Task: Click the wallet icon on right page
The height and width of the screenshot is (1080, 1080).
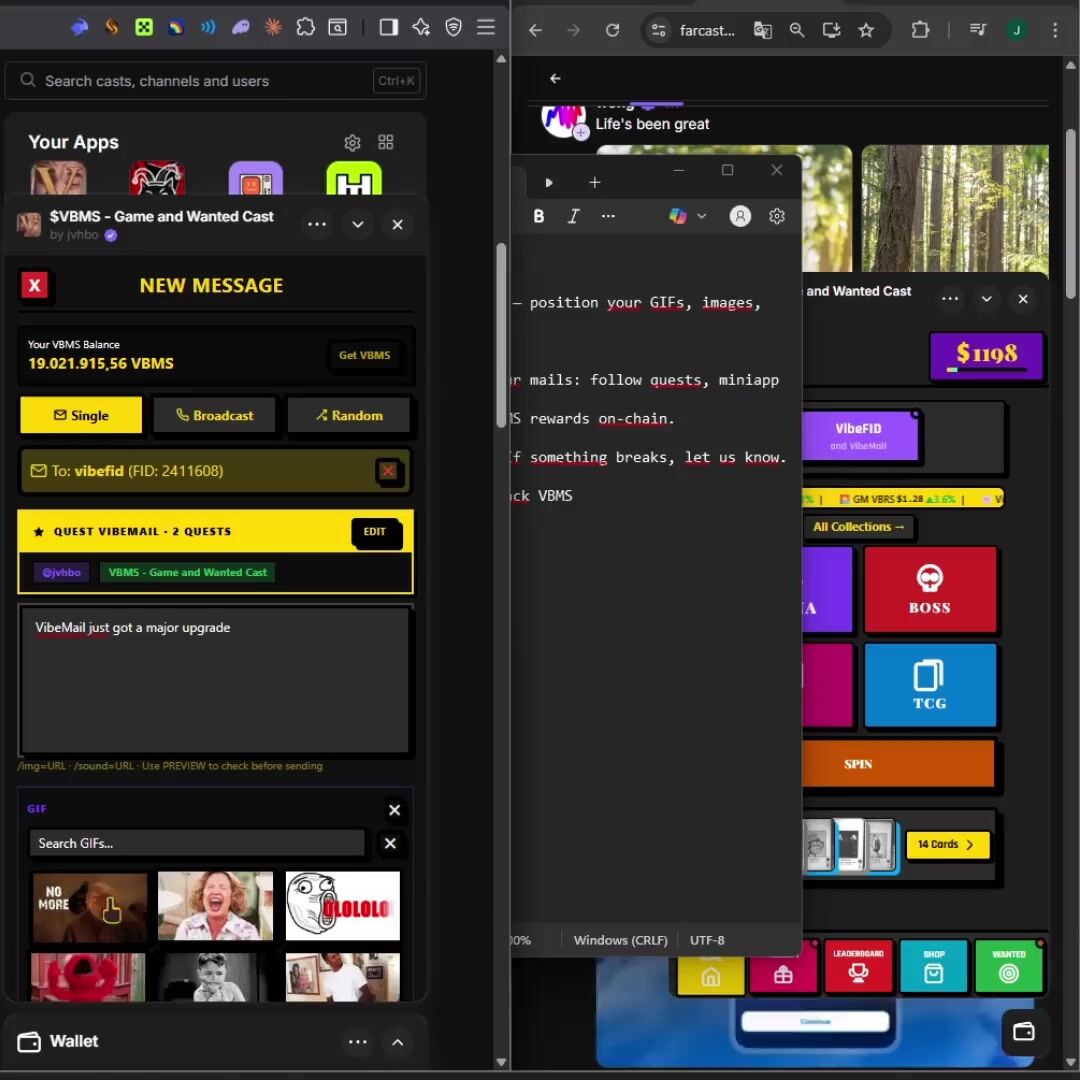Action: (1024, 1031)
